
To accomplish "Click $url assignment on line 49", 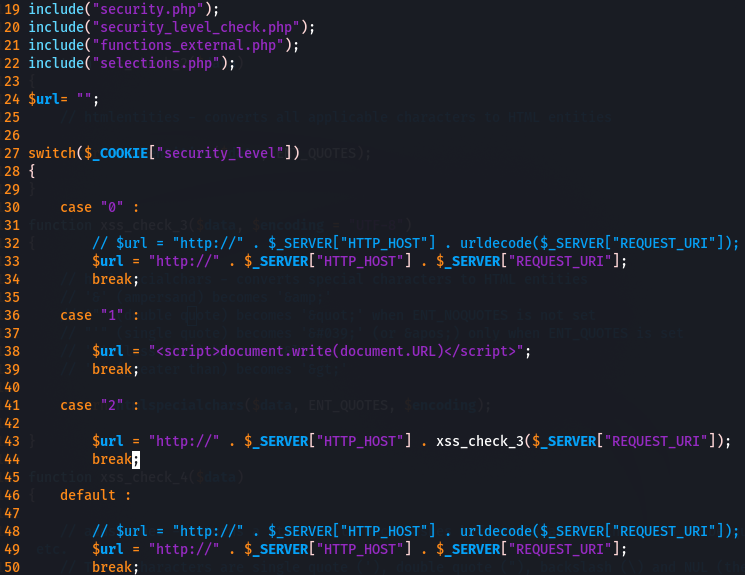I will 359,549.
